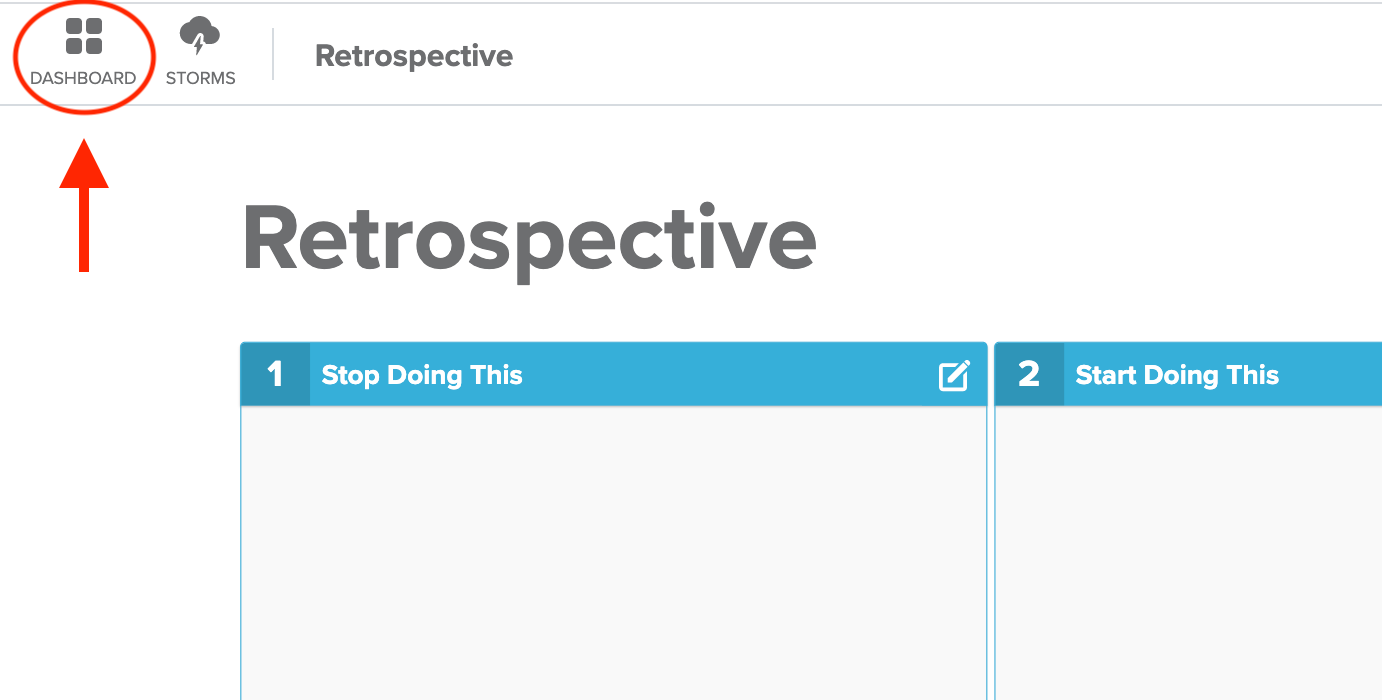Click the Stop Doing This column title

(422, 375)
